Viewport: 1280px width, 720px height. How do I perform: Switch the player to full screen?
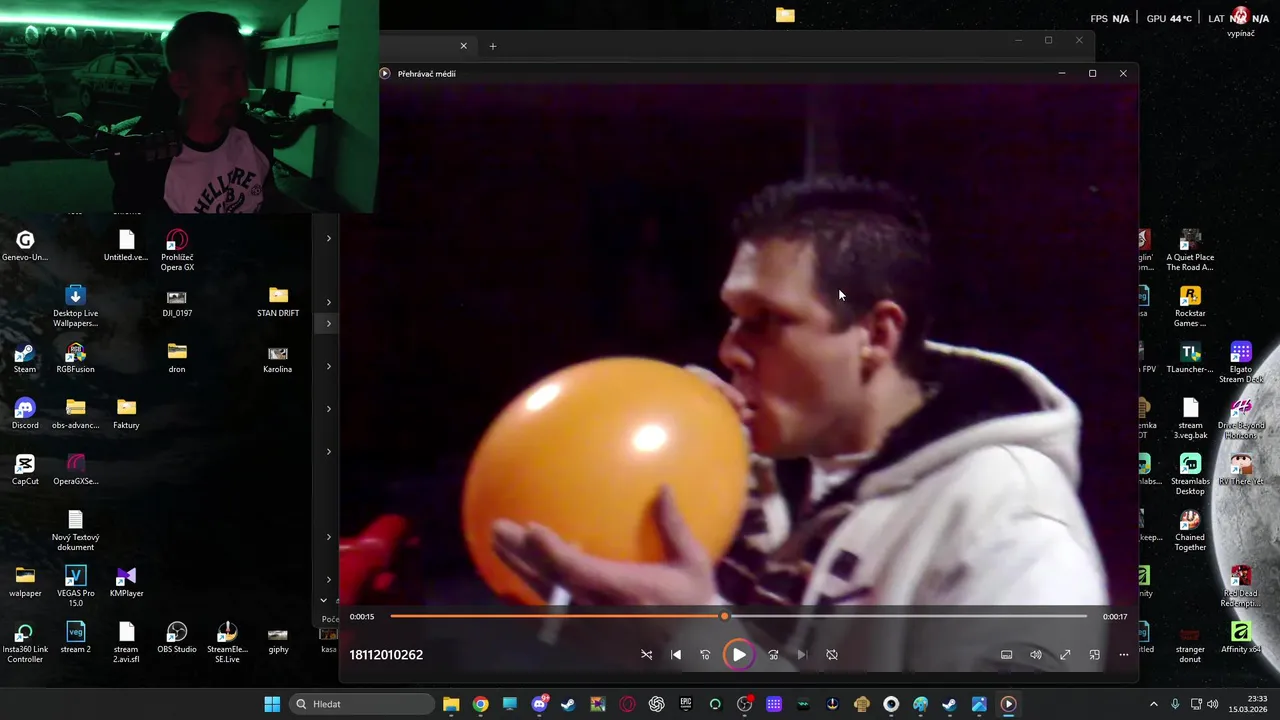click(x=1065, y=655)
